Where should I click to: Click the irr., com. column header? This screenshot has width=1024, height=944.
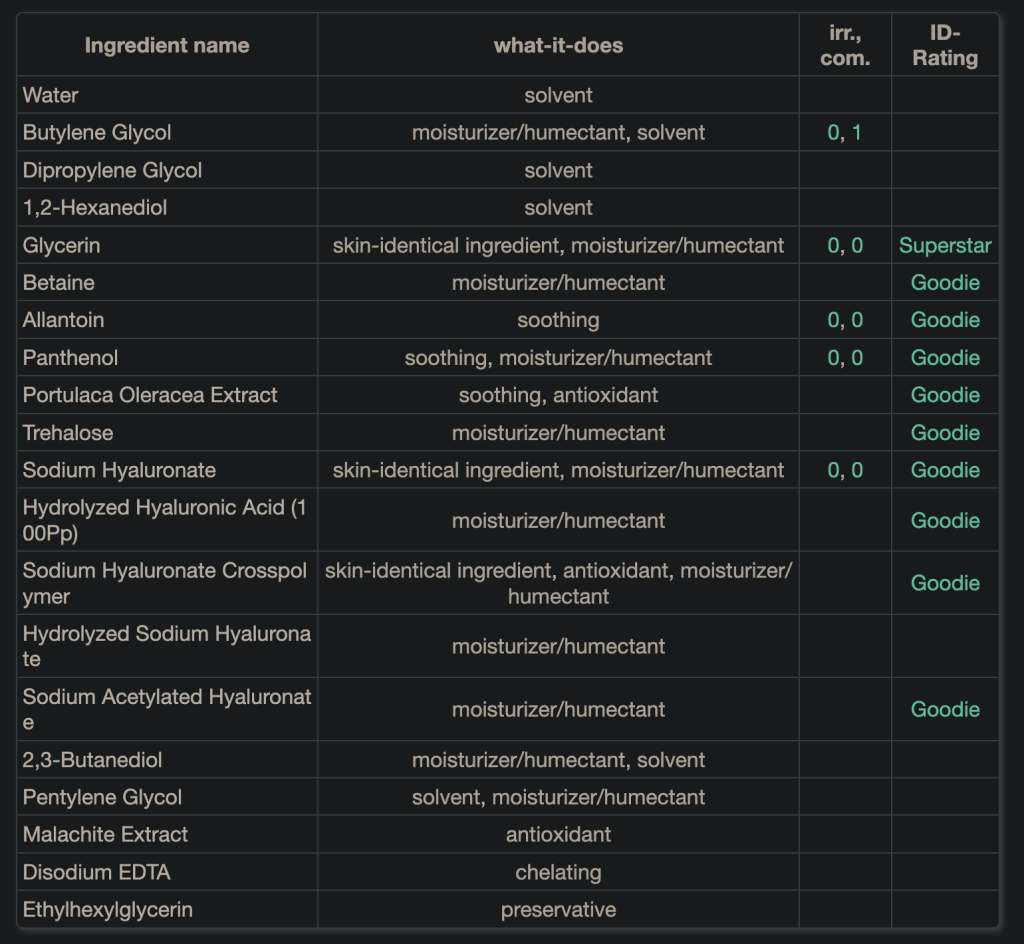(844, 45)
